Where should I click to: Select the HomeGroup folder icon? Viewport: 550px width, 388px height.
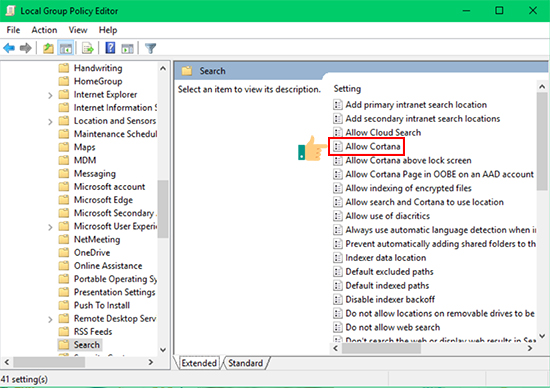[x=63, y=81]
